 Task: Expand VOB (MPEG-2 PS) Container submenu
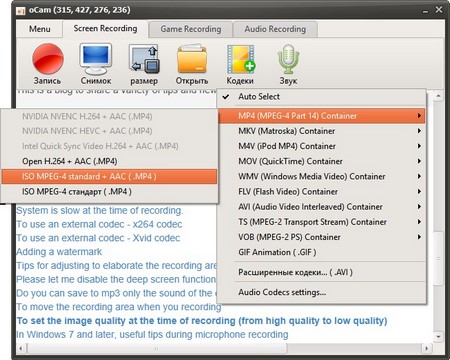[321, 237]
